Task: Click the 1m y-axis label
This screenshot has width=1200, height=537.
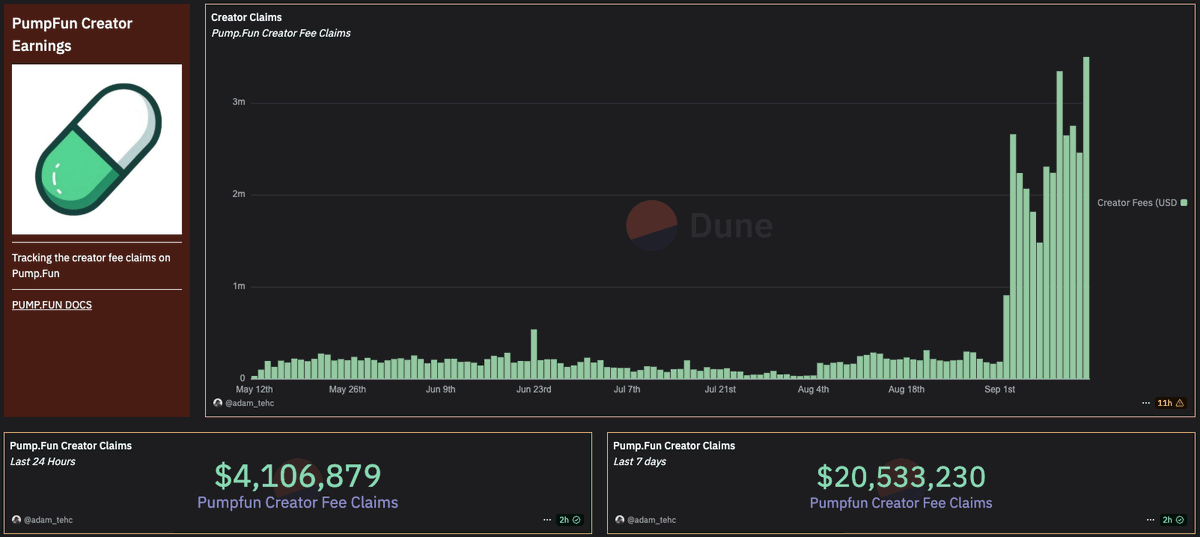Action: pyautogui.click(x=239, y=286)
